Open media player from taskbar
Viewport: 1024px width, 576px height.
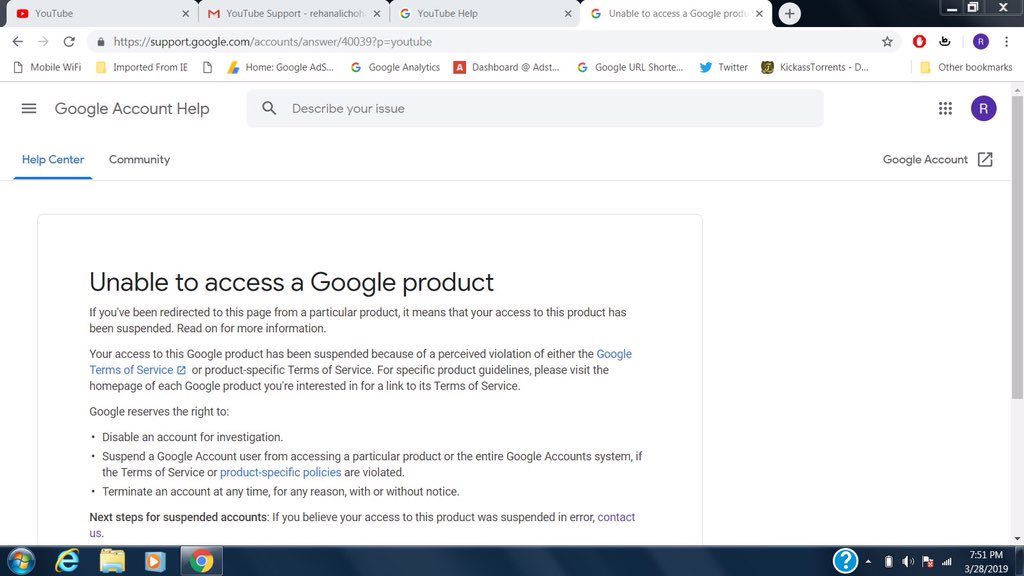[155, 561]
